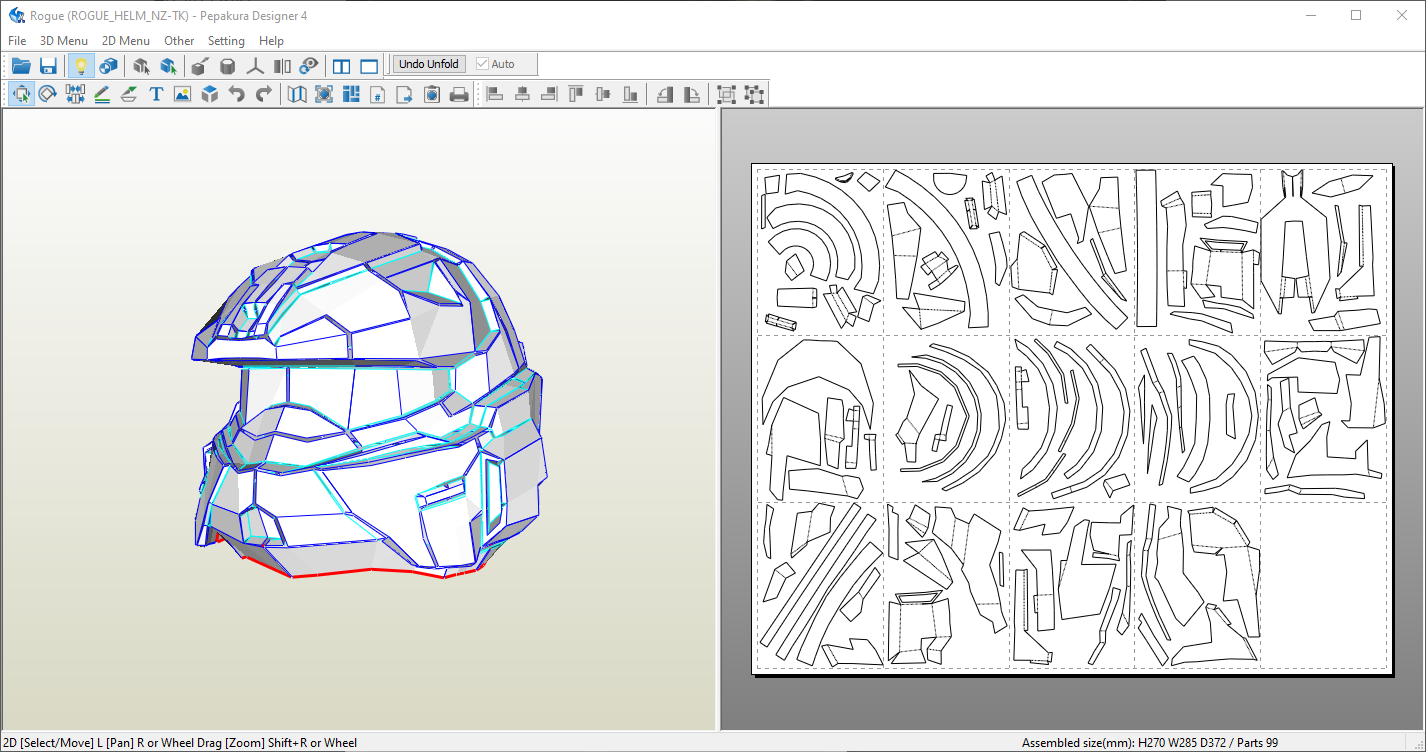1426x752 pixels.
Task: Expand the Help menu
Action: point(271,41)
